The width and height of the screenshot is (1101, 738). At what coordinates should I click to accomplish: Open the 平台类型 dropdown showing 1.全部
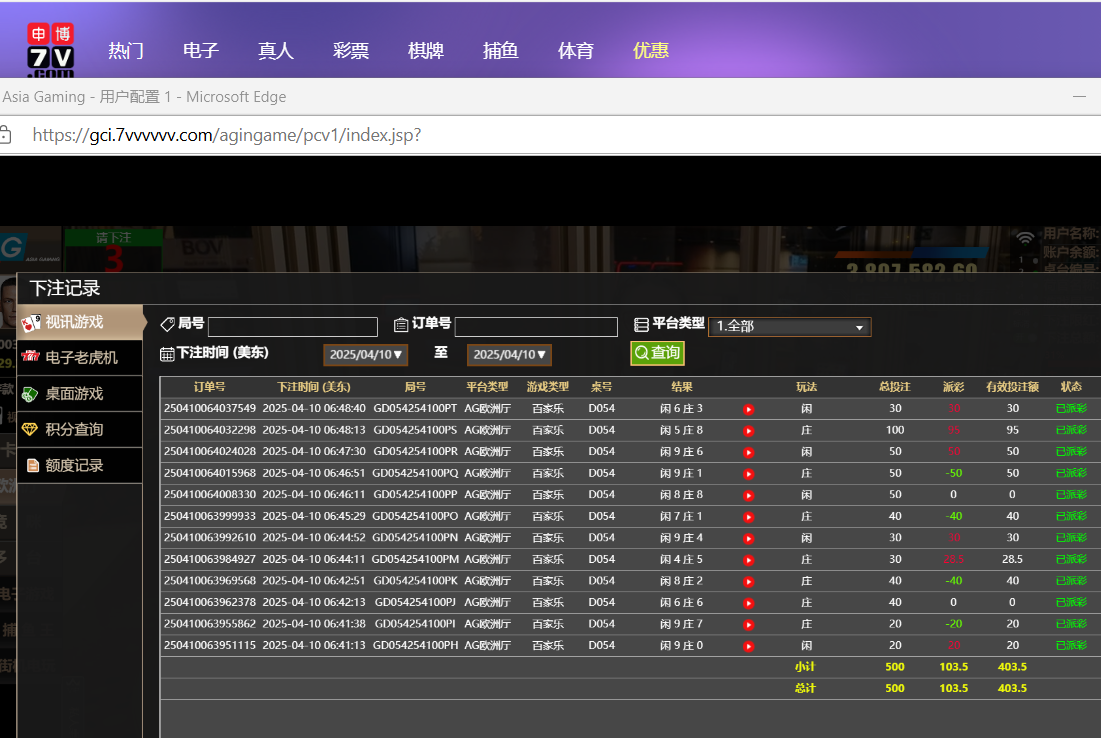tap(789, 327)
